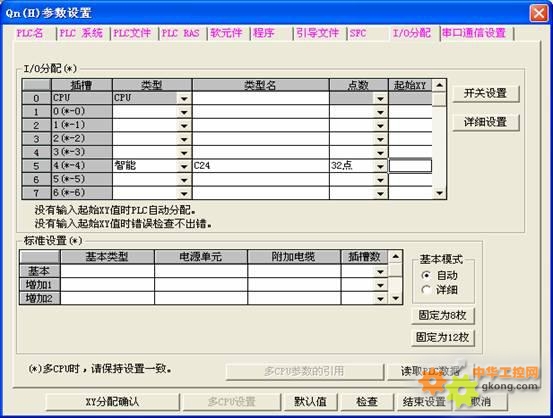Click the C24 类型名 cell
The height and width of the screenshot is (418, 553).
[261, 166]
